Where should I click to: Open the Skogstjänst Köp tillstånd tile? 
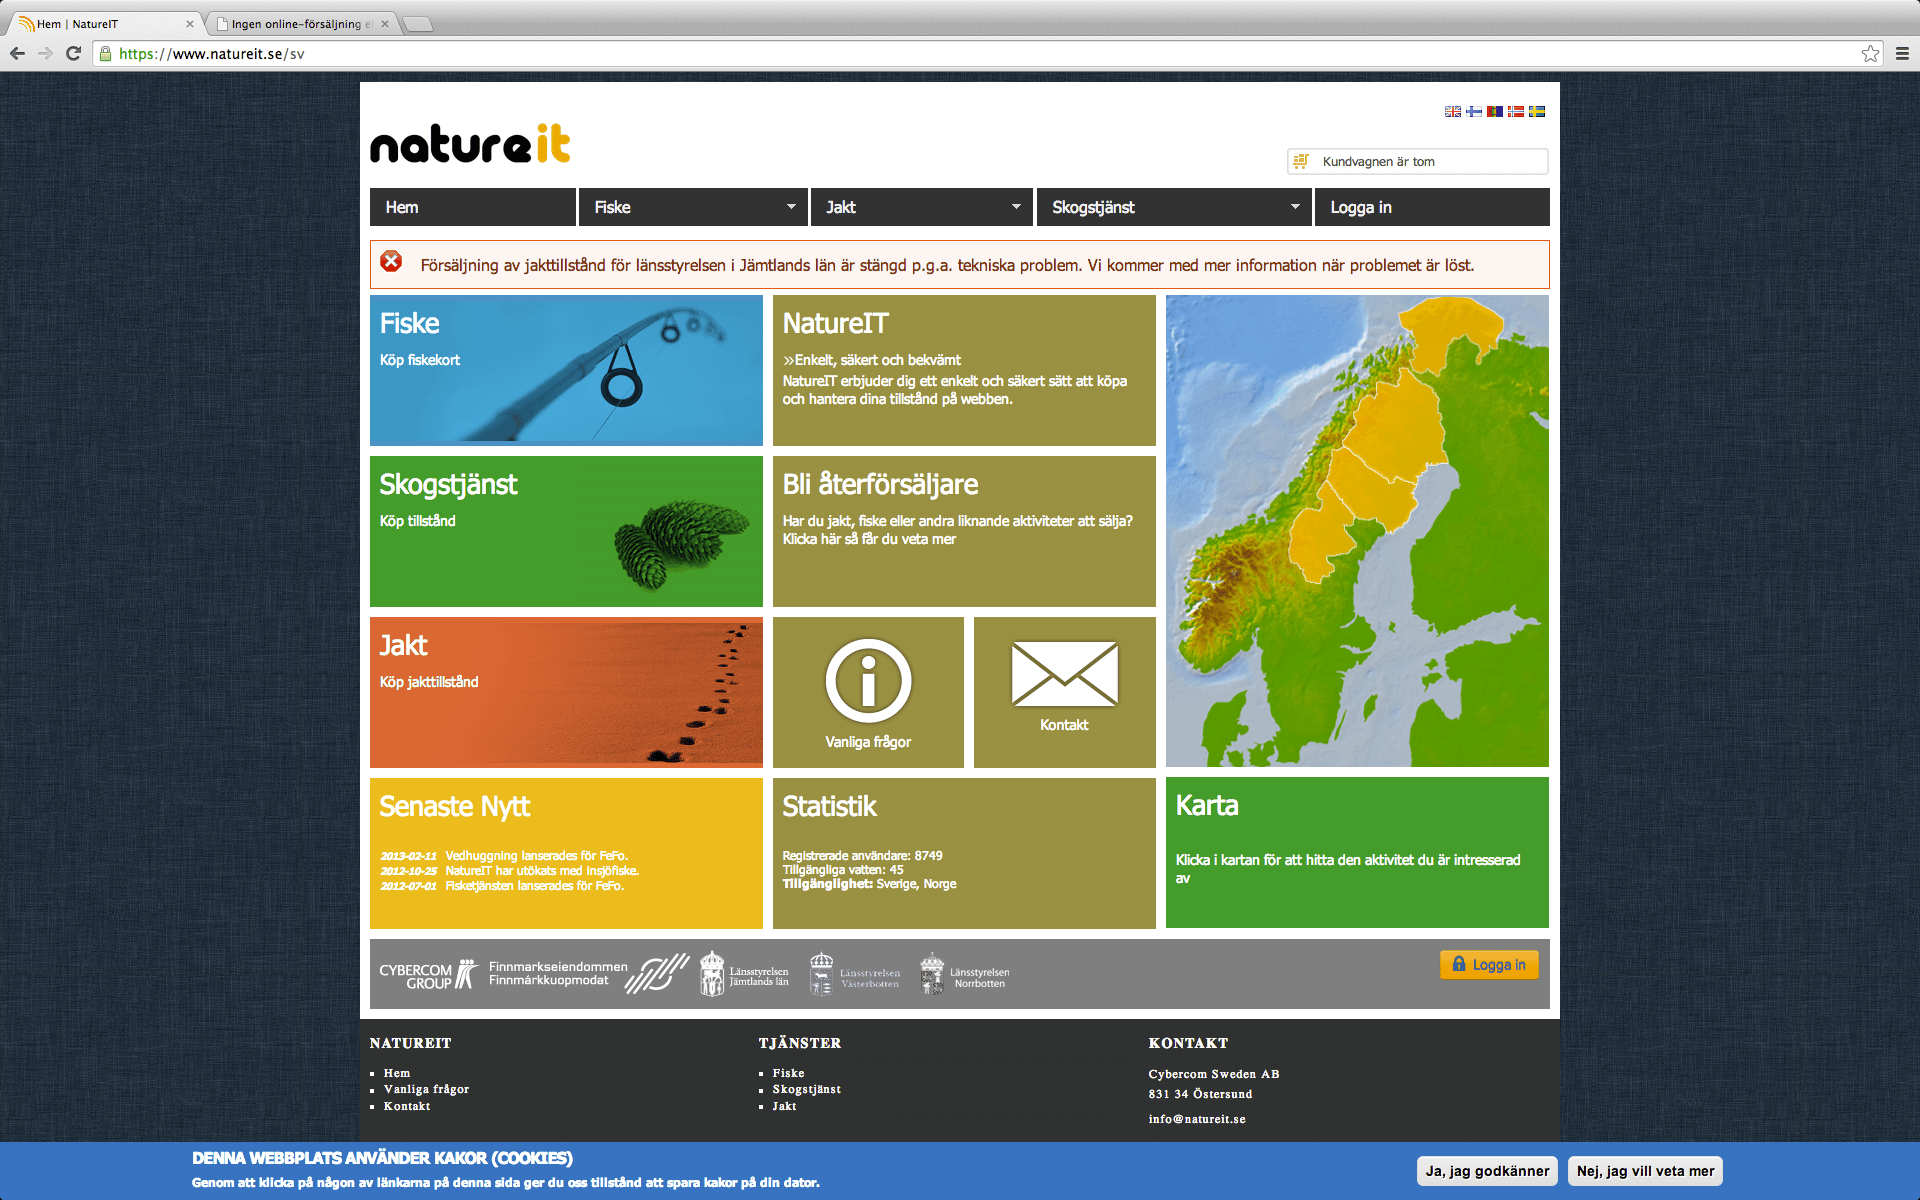pyautogui.click(x=566, y=531)
